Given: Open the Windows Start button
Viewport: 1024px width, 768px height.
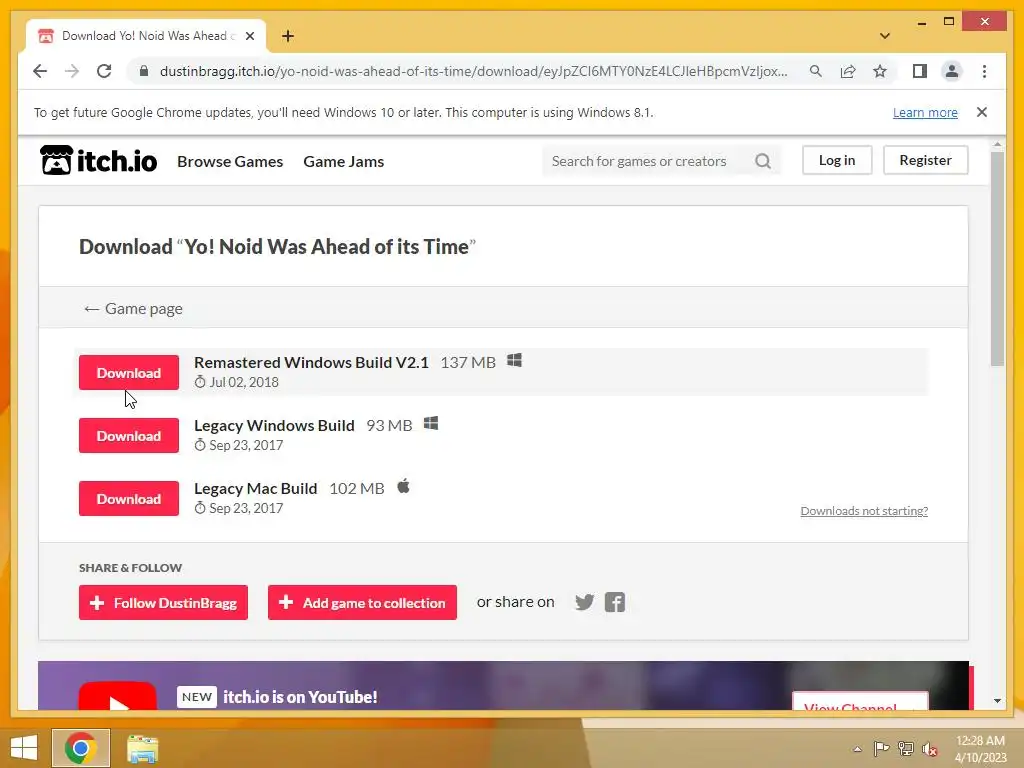Looking at the screenshot, I should point(24,748).
